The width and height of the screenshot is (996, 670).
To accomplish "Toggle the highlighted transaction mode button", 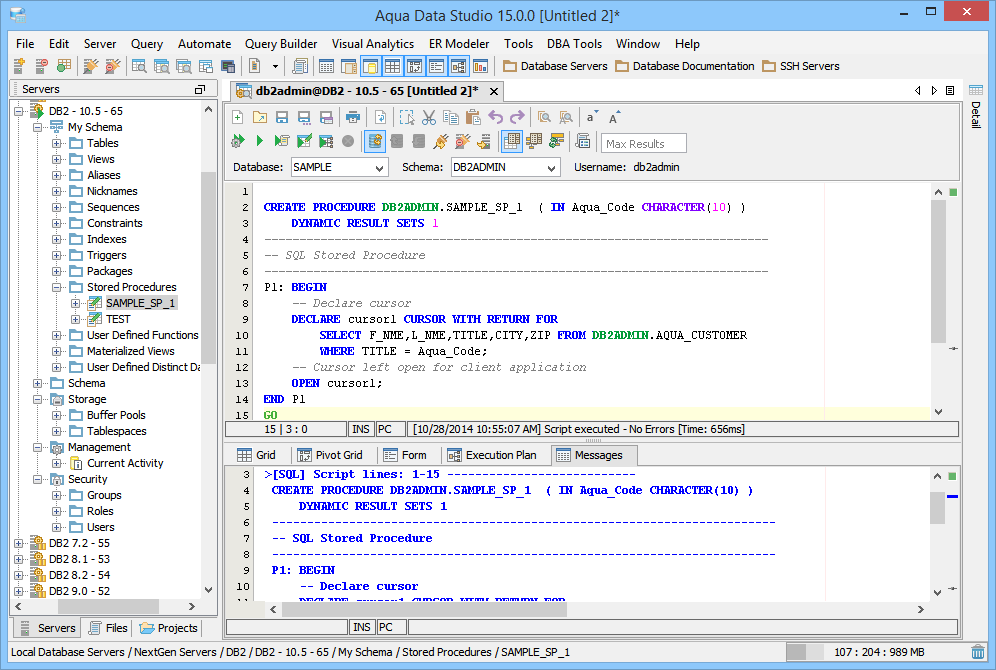I will [375, 142].
